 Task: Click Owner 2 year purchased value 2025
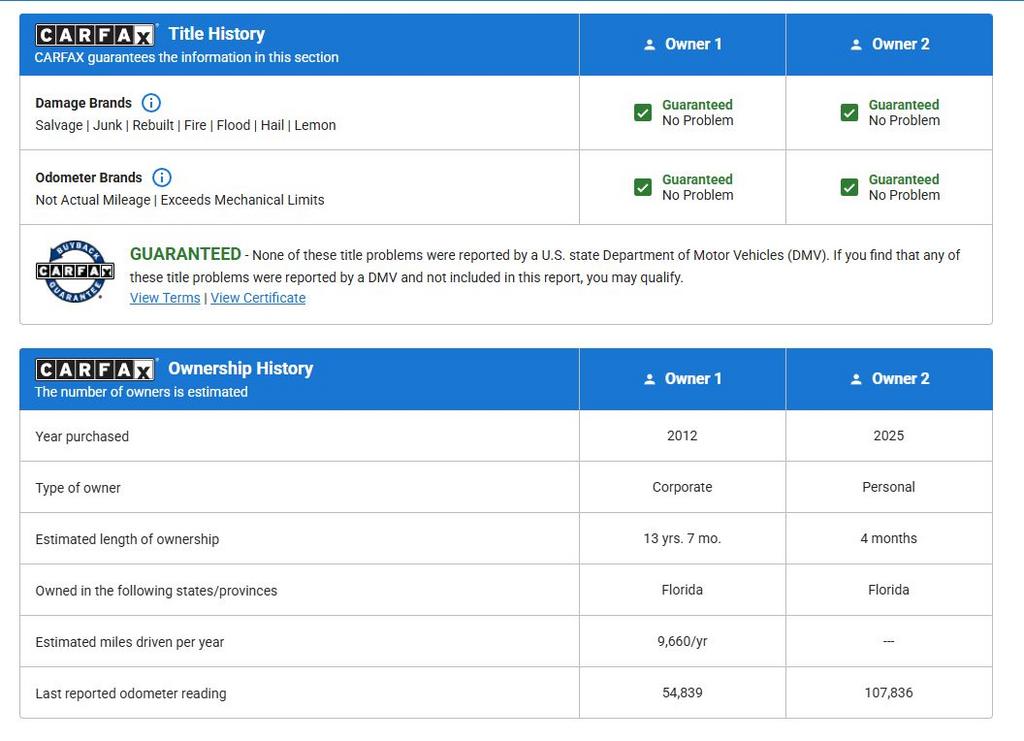coord(888,435)
